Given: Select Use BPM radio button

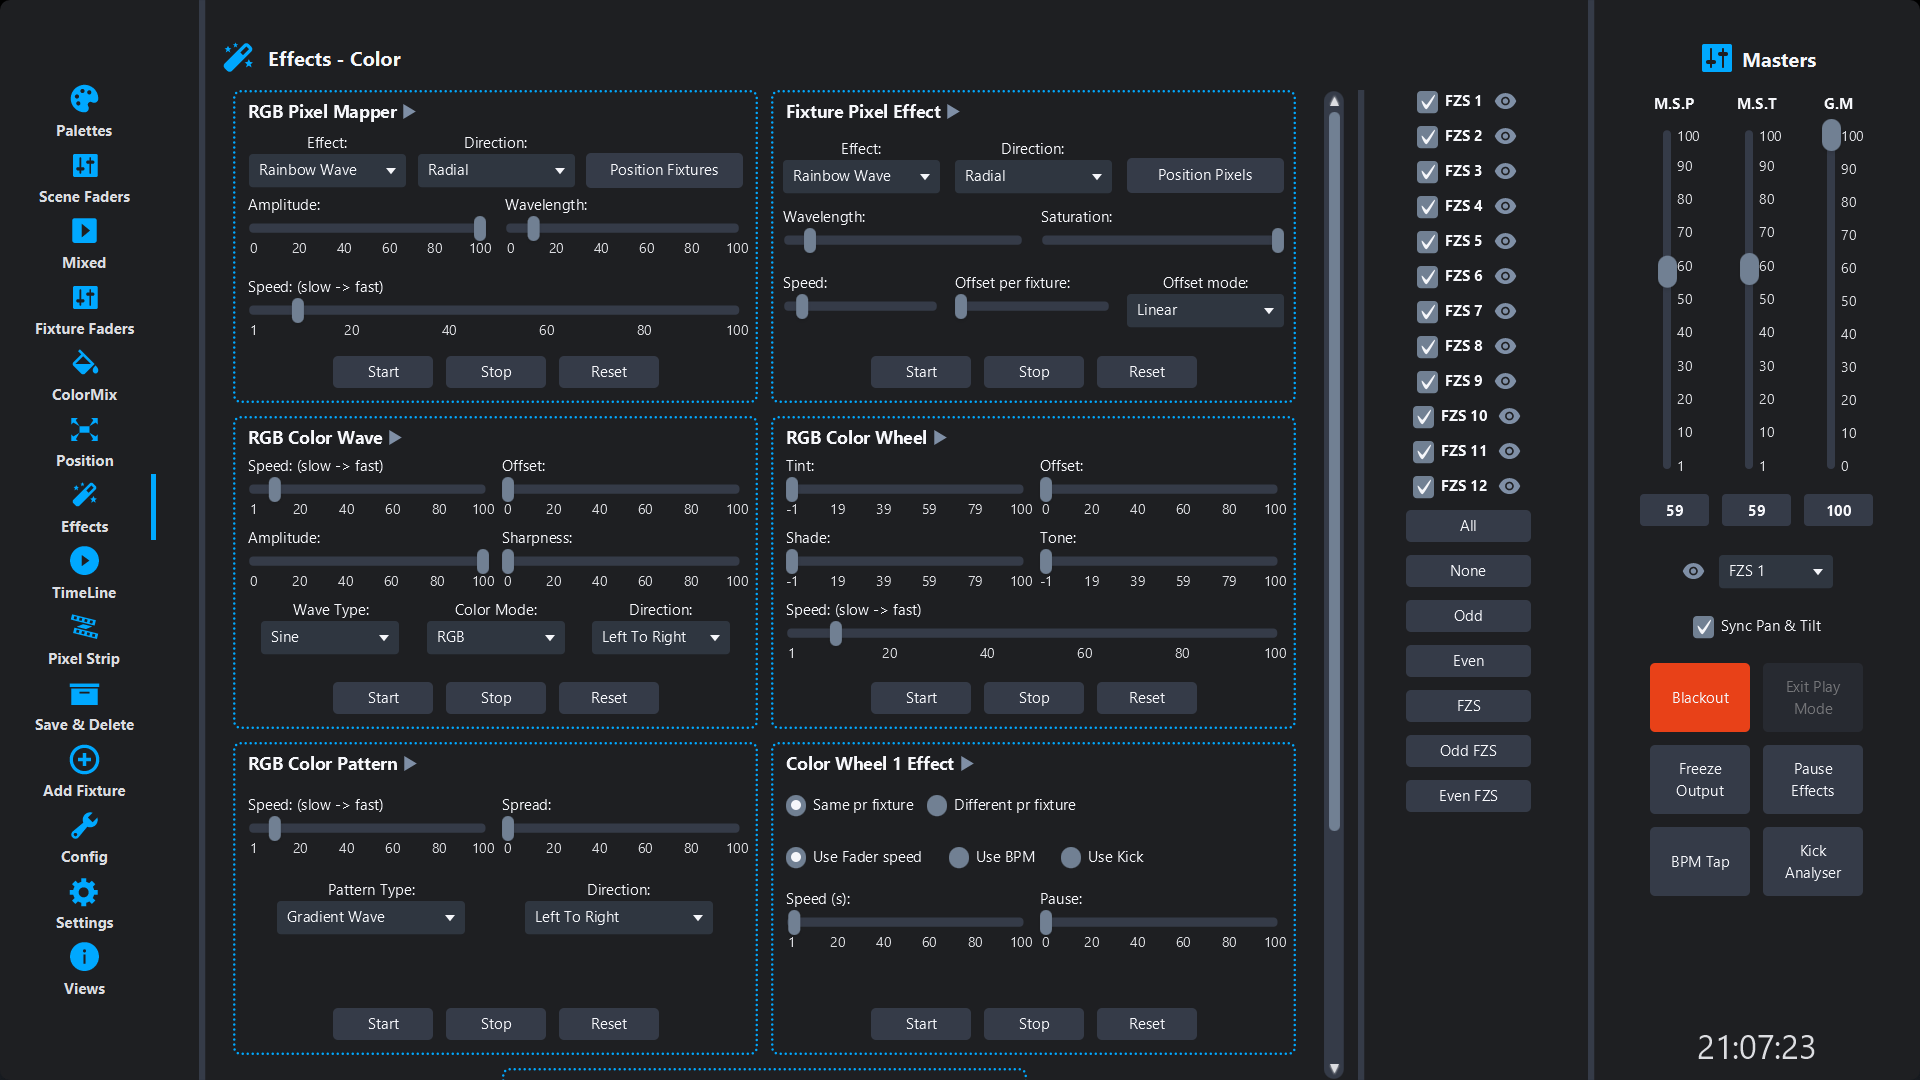Looking at the screenshot, I should (x=959, y=858).
